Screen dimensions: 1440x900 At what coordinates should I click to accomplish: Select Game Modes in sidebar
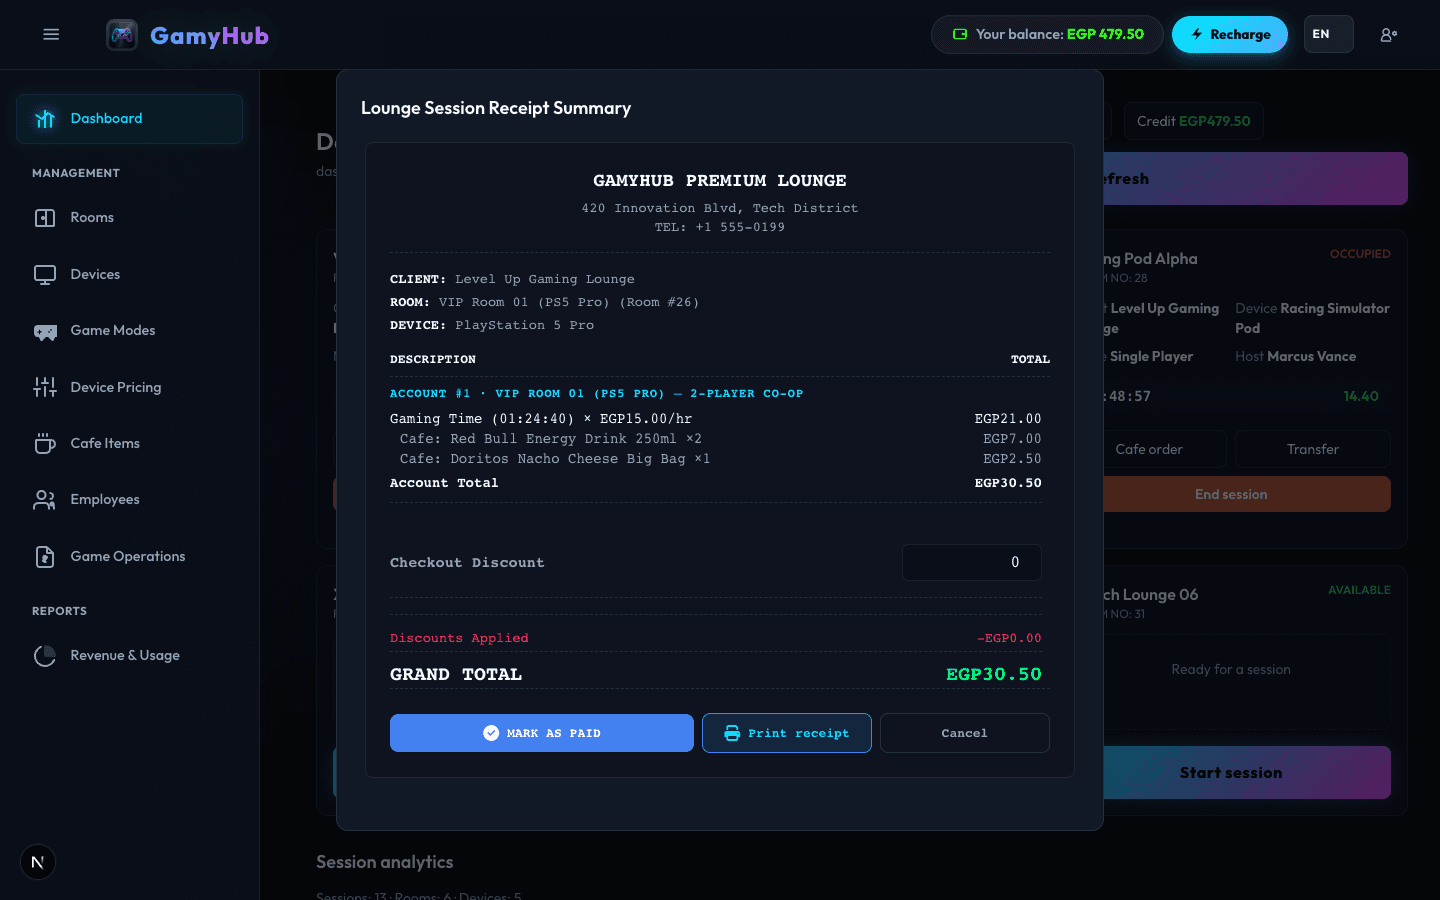pyautogui.click(x=129, y=331)
